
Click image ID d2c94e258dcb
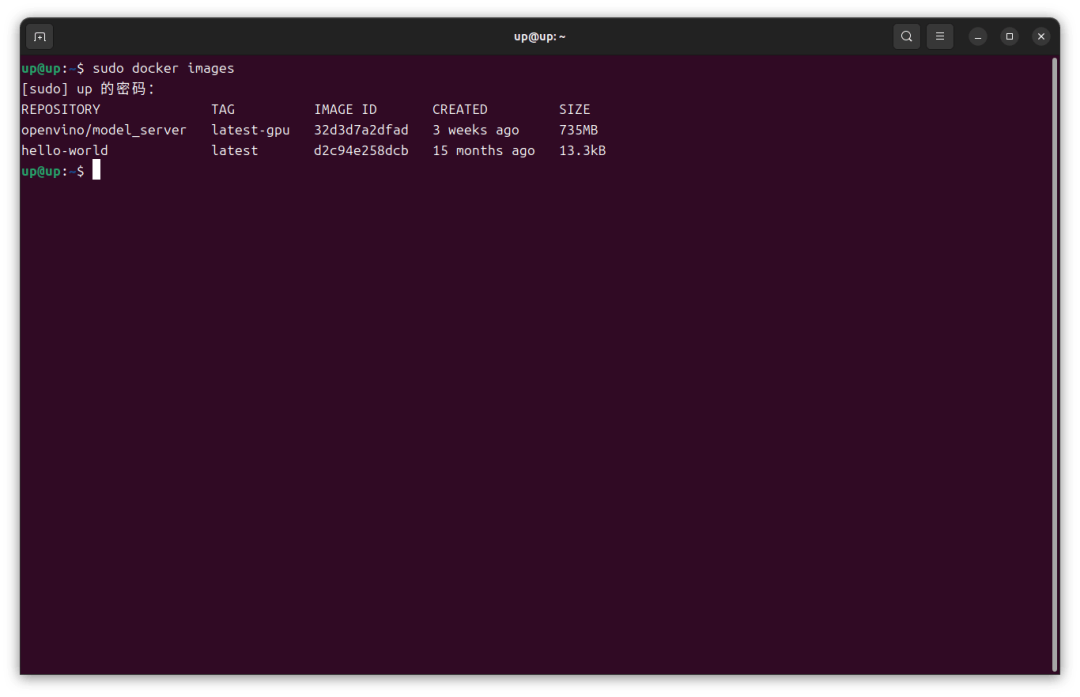point(361,150)
